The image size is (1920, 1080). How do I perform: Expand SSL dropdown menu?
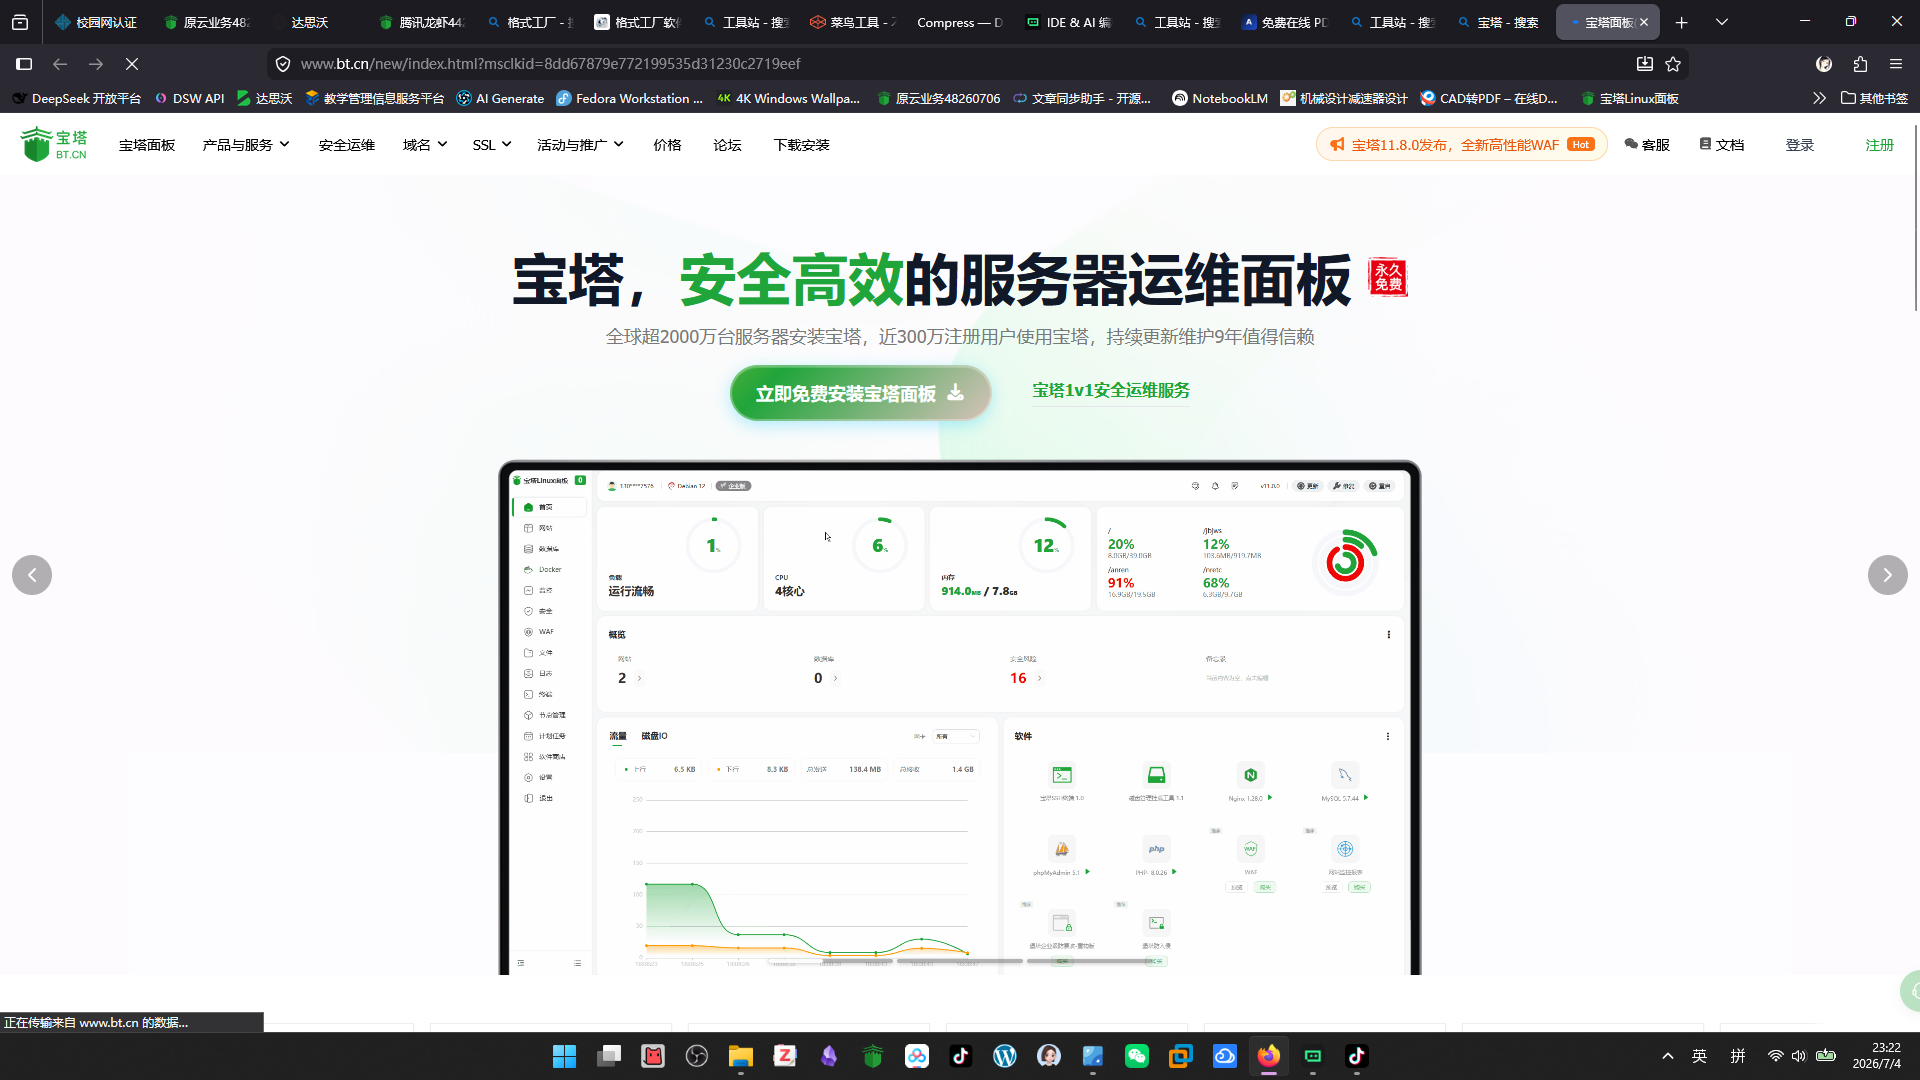(x=492, y=145)
